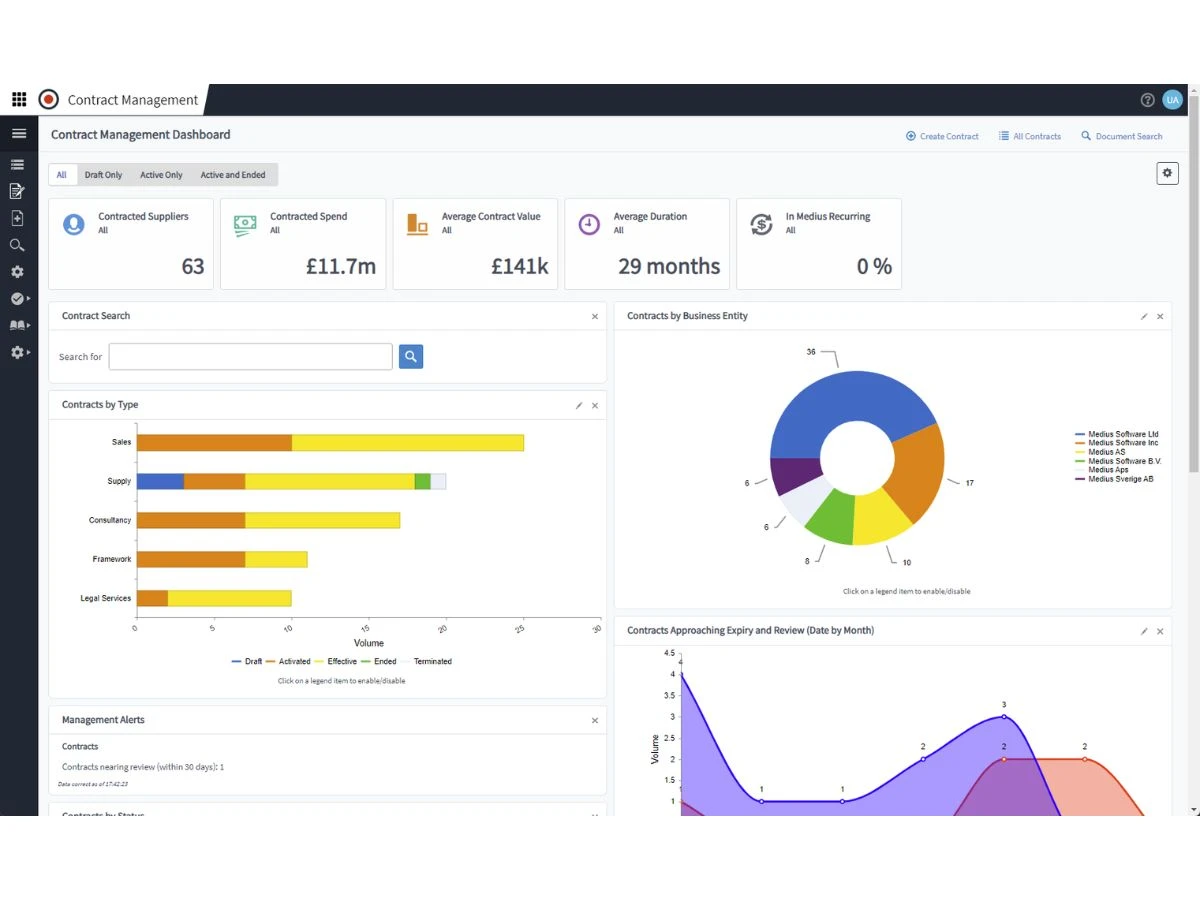1200x900 pixels.
Task: Open dashboard settings gear button
Action: pos(1167,173)
